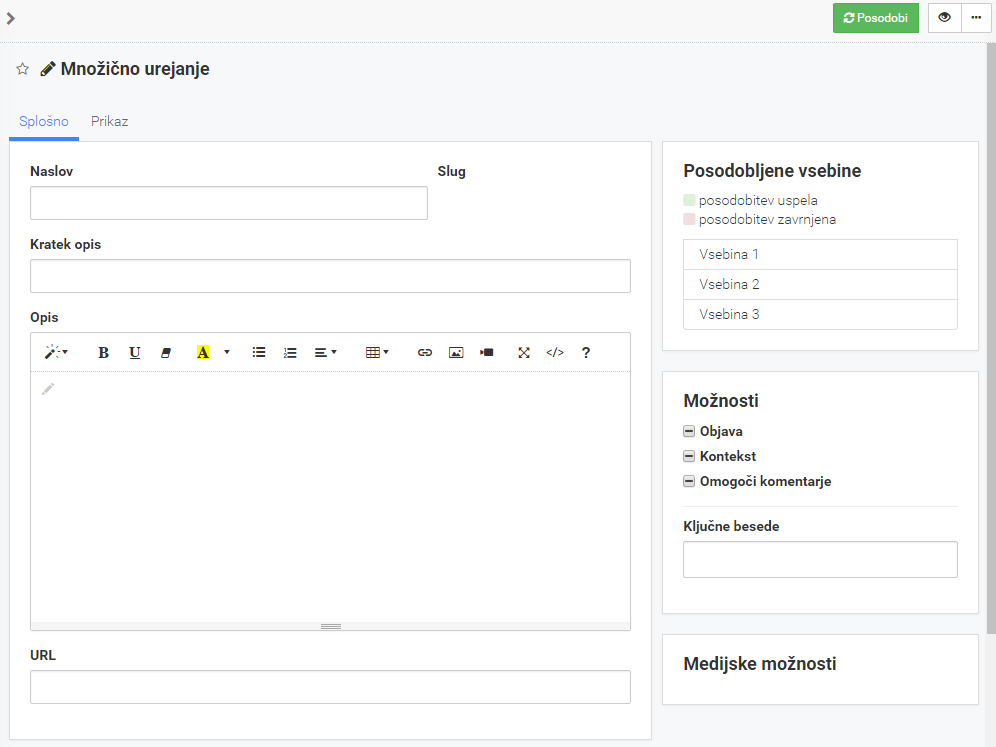Toggle the Kontekst checkbox
This screenshot has height=747, width=996.
[x=689, y=456]
